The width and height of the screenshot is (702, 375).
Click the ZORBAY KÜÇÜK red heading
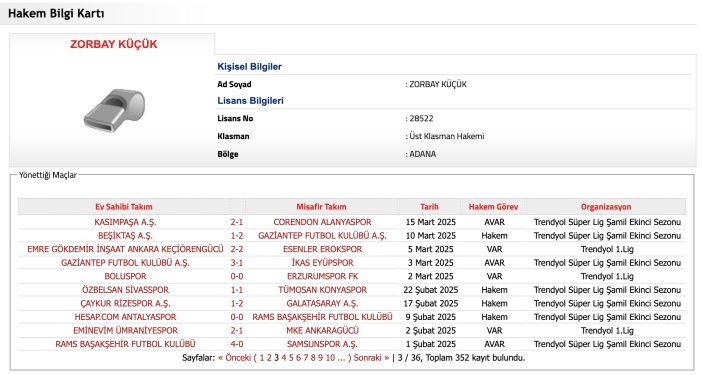pos(114,44)
